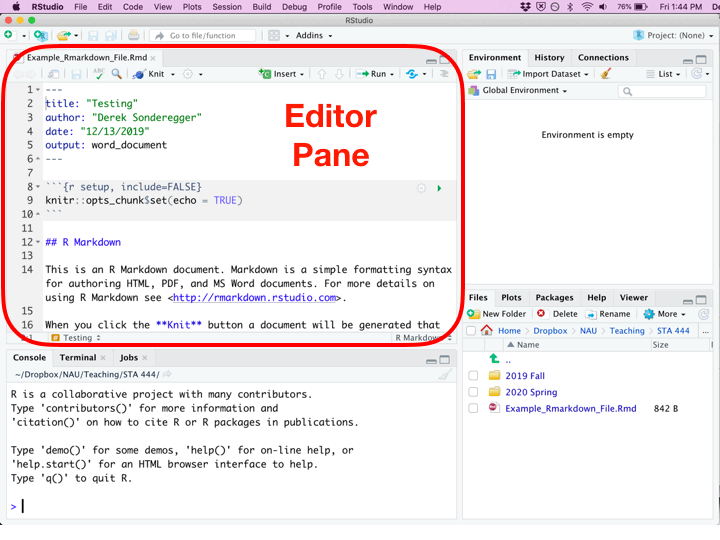Select the Example_Rmarkdown_File.Rmd checkbox
The height and width of the screenshot is (540, 720).
(473, 408)
